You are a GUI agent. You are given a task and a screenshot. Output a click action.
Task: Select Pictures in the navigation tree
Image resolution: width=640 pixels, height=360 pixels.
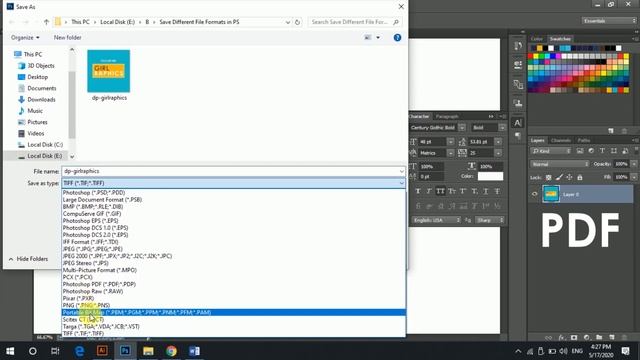(x=37, y=122)
